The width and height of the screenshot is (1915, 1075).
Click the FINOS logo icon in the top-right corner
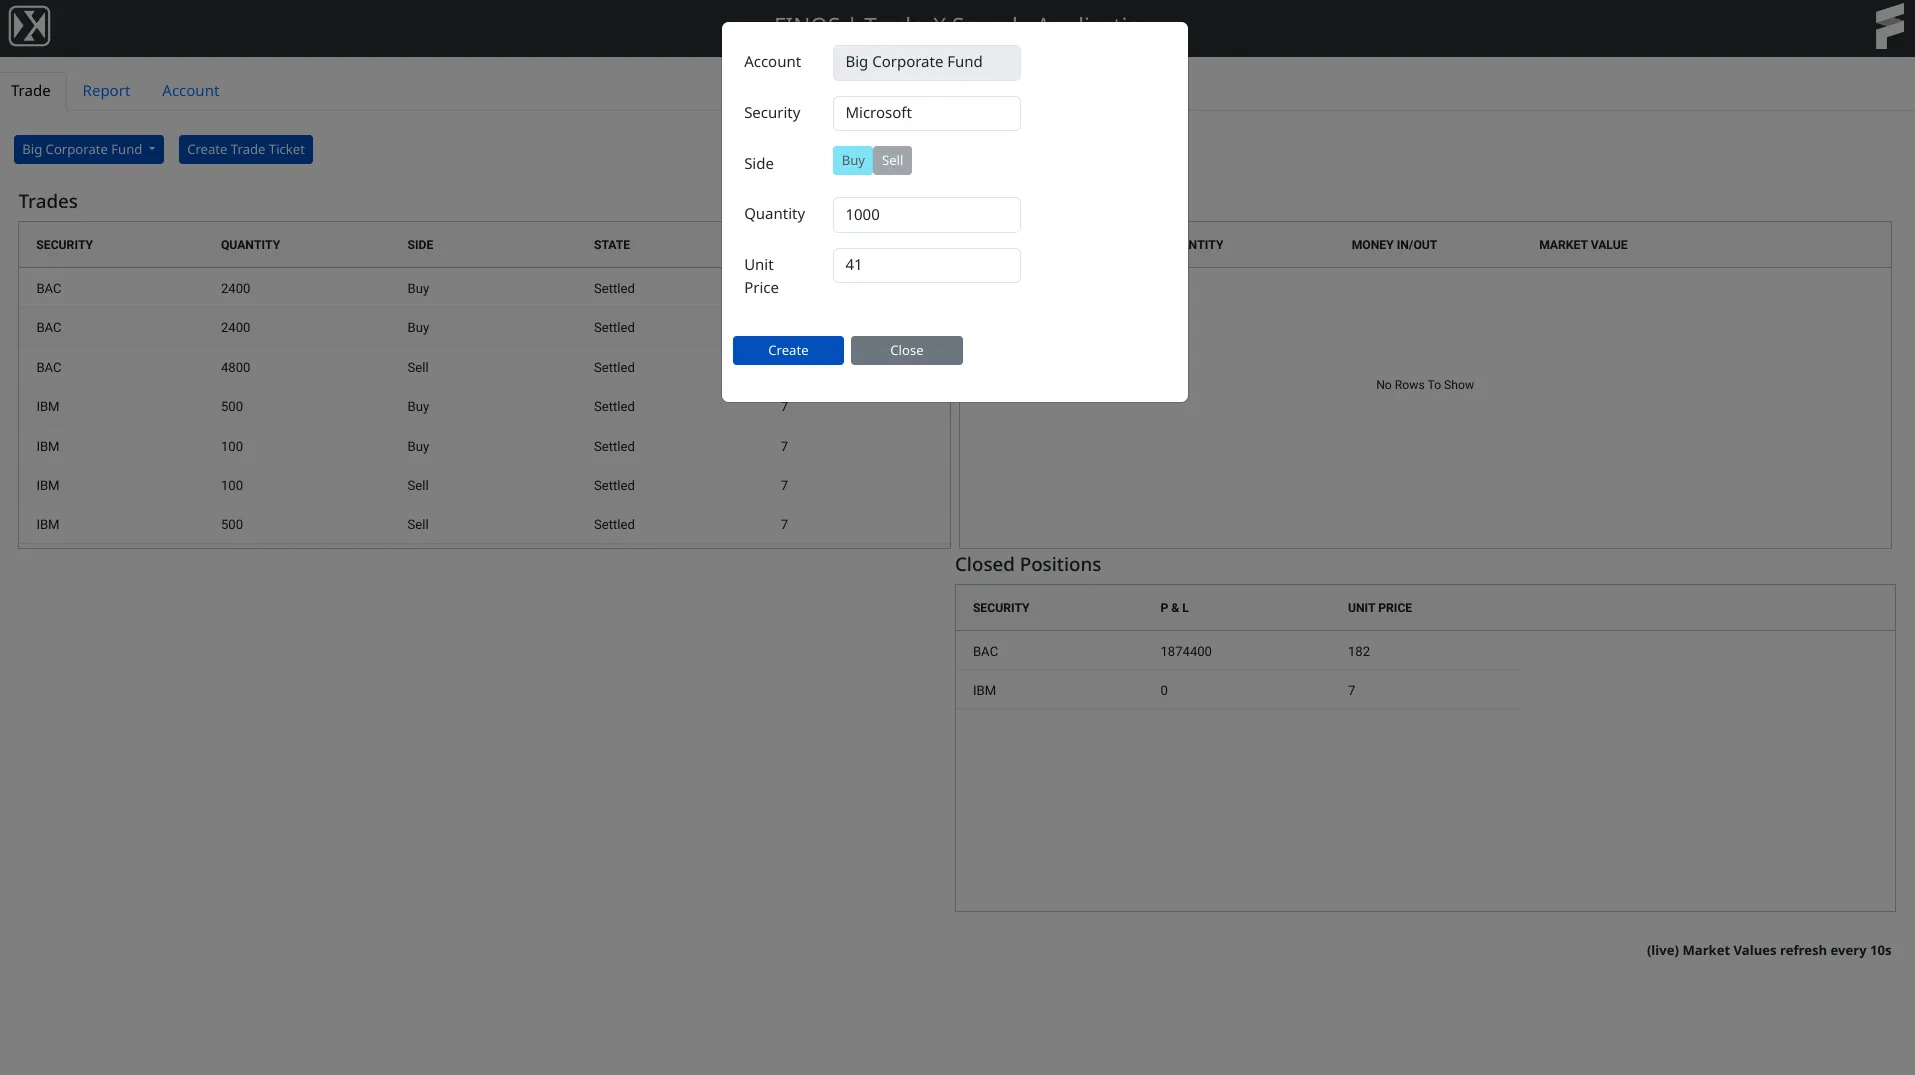tap(1888, 26)
